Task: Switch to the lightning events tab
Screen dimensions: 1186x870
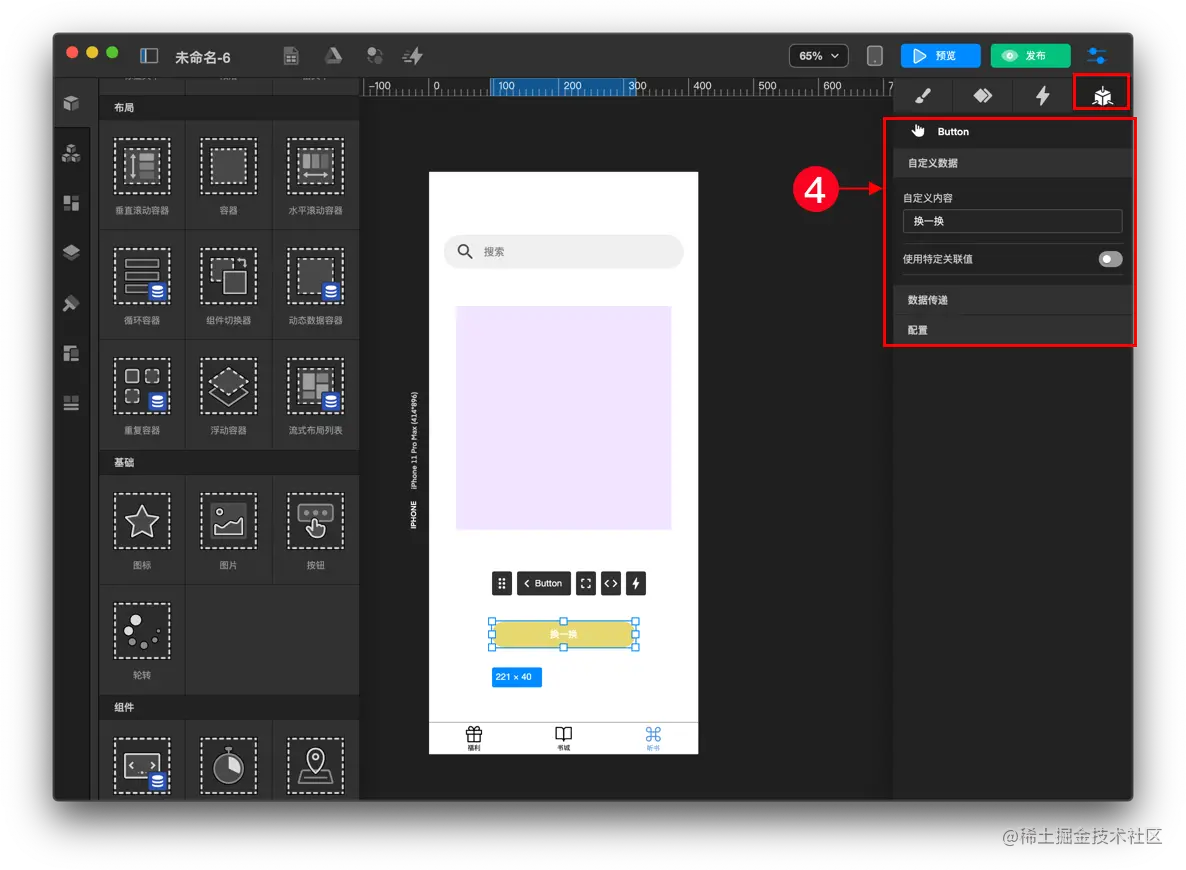Action: (1042, 95)
